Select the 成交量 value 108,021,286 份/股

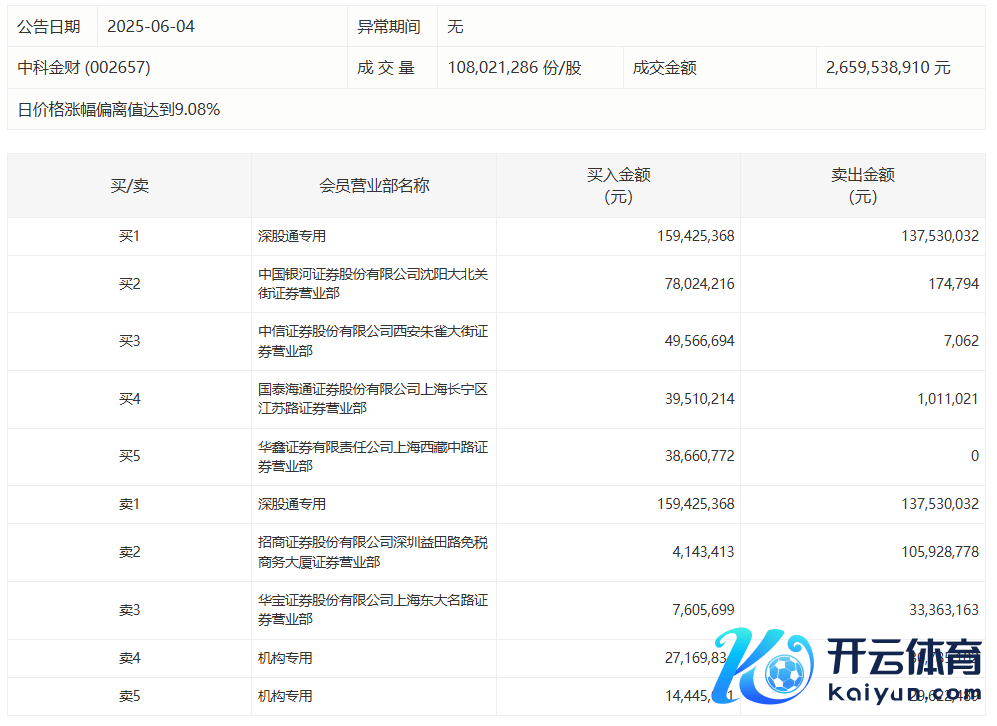[514, 68]
